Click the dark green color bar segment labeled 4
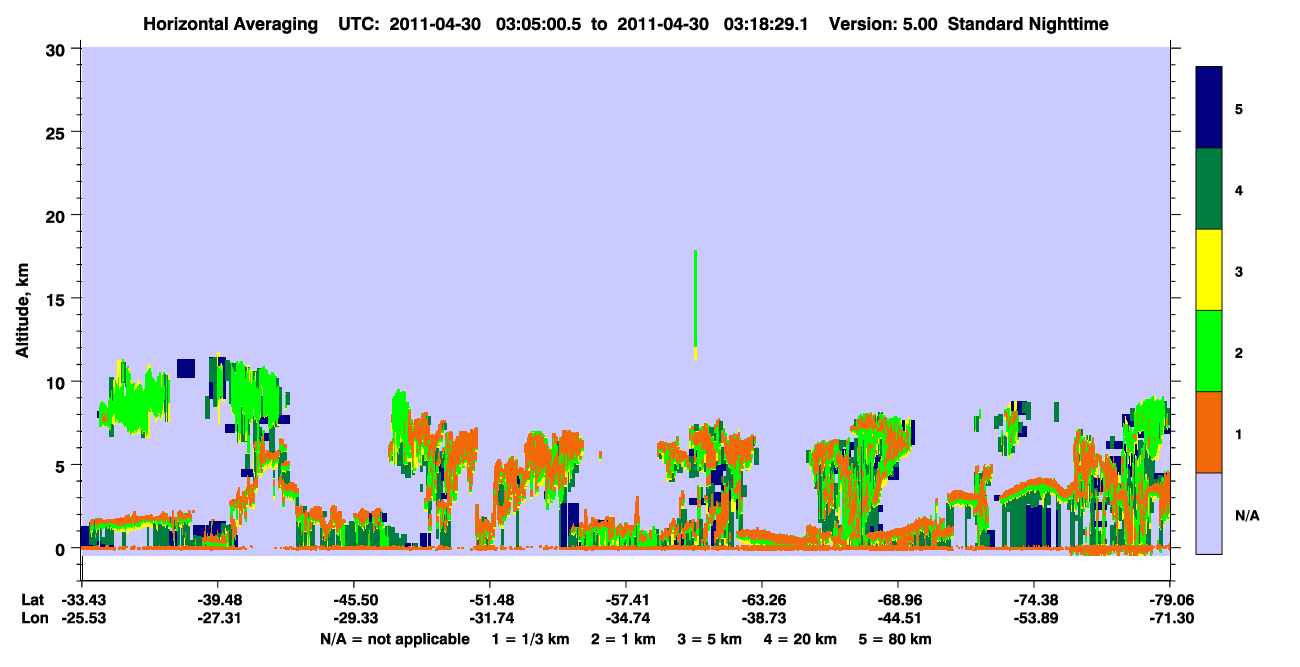Screen dimensions: 1300x667 tap(1209, 189)
